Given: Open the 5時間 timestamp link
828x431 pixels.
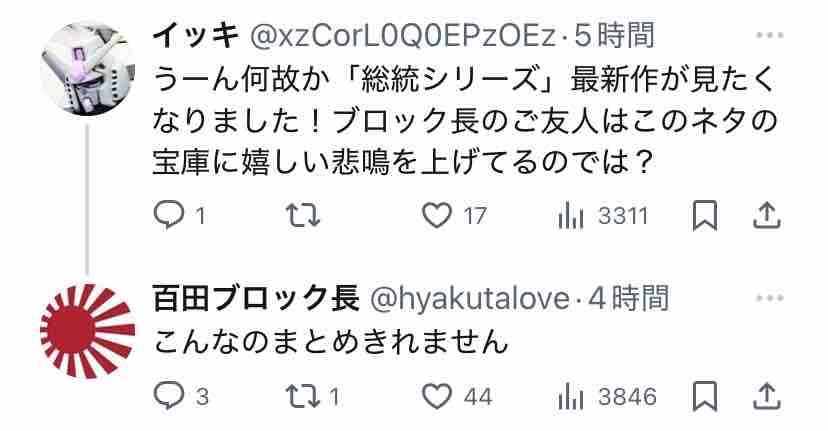Looking at the screenshot, I should point(614,36).
